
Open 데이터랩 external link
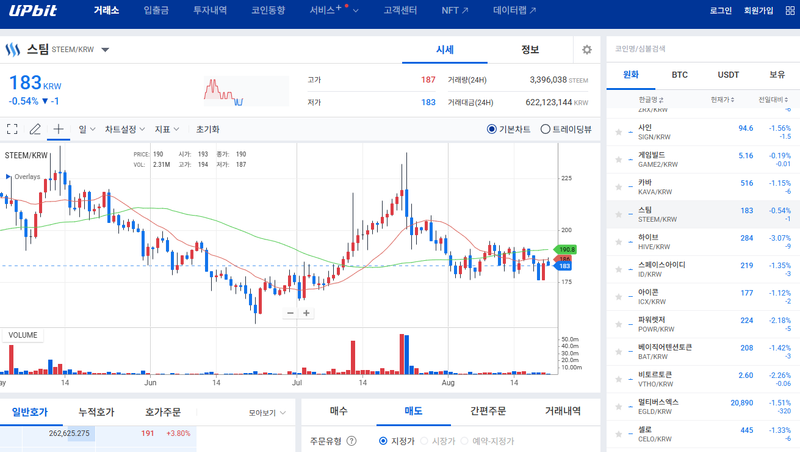pyautogui.click(x=514, y=10)
